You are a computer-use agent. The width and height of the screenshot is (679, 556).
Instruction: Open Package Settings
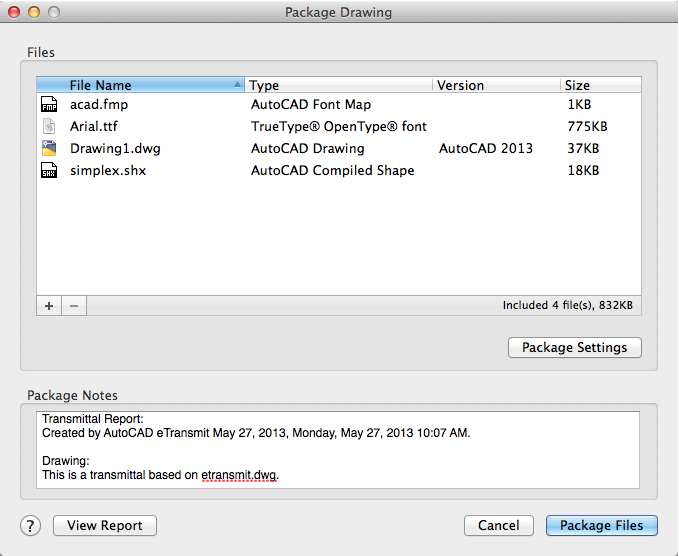tap(575, 348)
